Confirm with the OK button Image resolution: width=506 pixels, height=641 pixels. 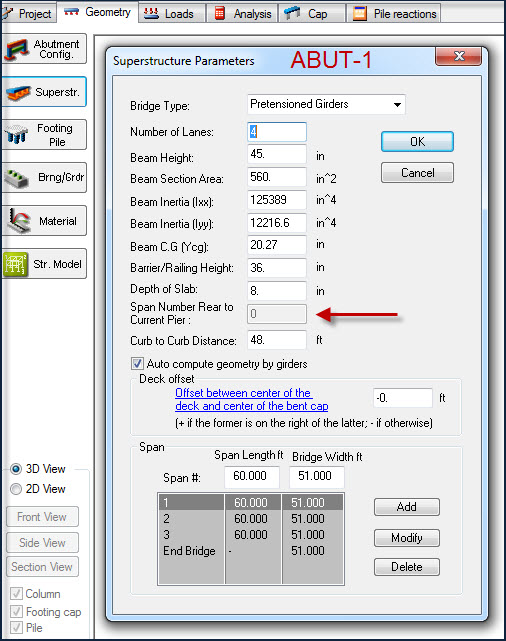coord(417,142)
